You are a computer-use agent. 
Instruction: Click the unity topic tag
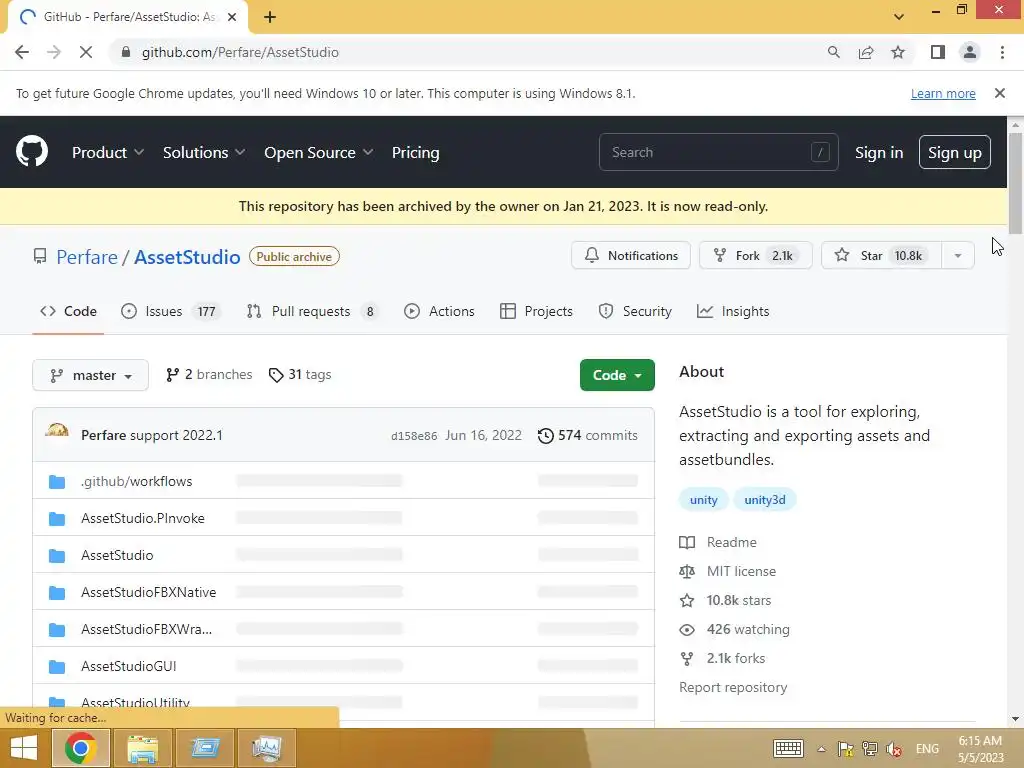(x=703, y=500)
